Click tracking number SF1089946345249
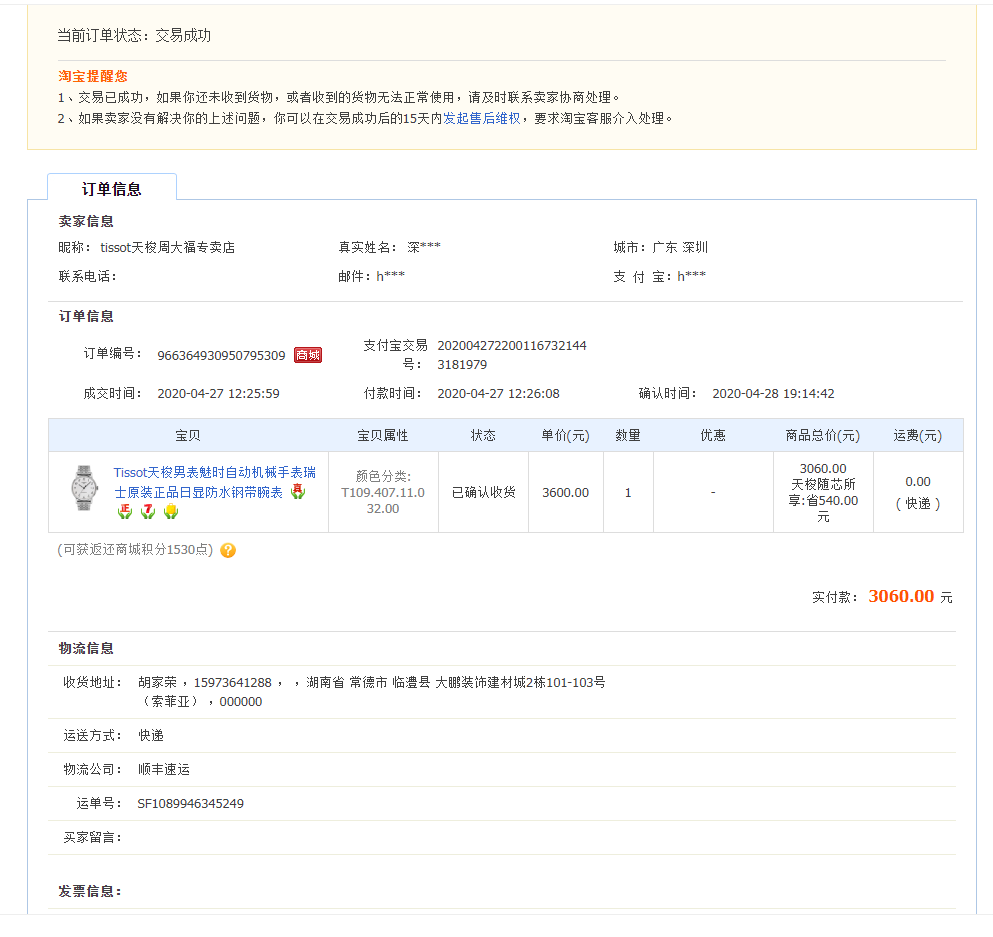This screenshot has height=937, width=993. click(x=191, y=804)
